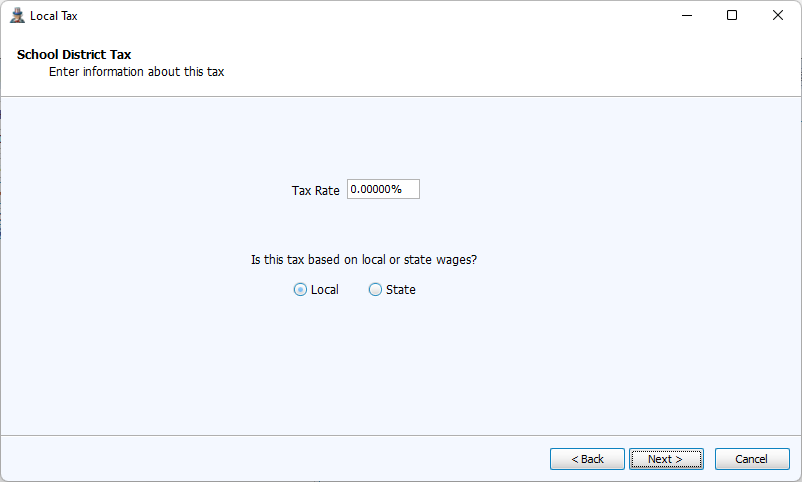Viewport: 802px width, 482px height.
Task: Click the 'Tax Rate' label
Action: pos(315,190)
